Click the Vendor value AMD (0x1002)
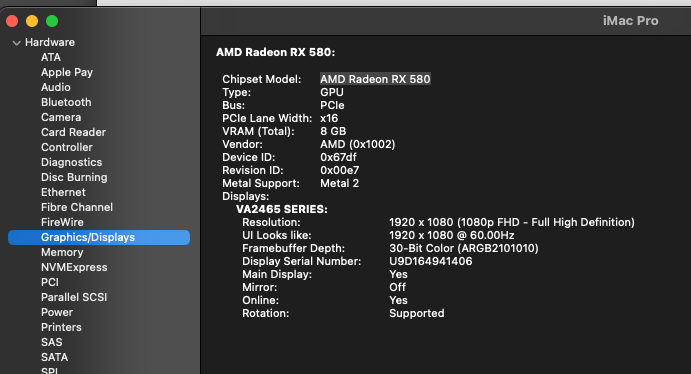This screenshot has width=691, height=374. coord(357,144)
